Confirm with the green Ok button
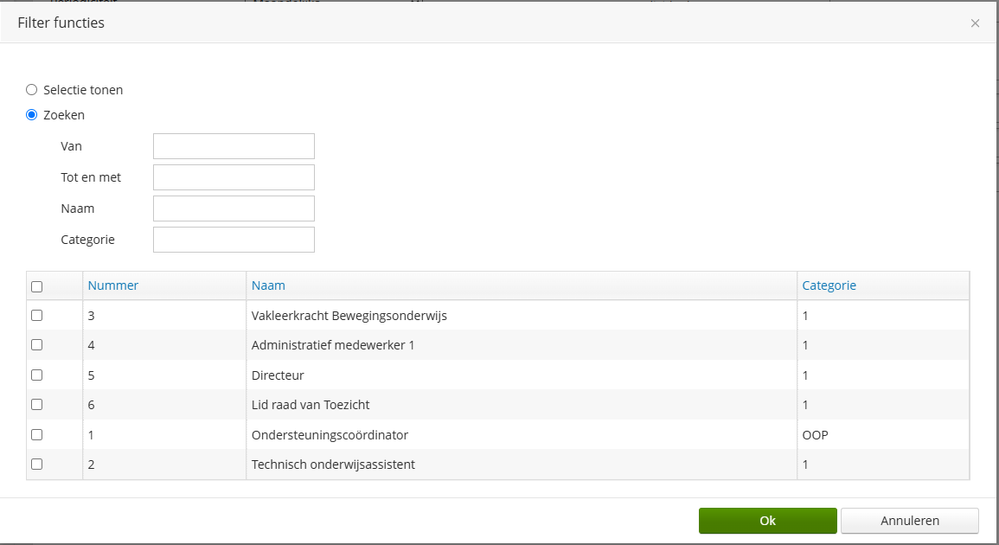 (767, 521)
